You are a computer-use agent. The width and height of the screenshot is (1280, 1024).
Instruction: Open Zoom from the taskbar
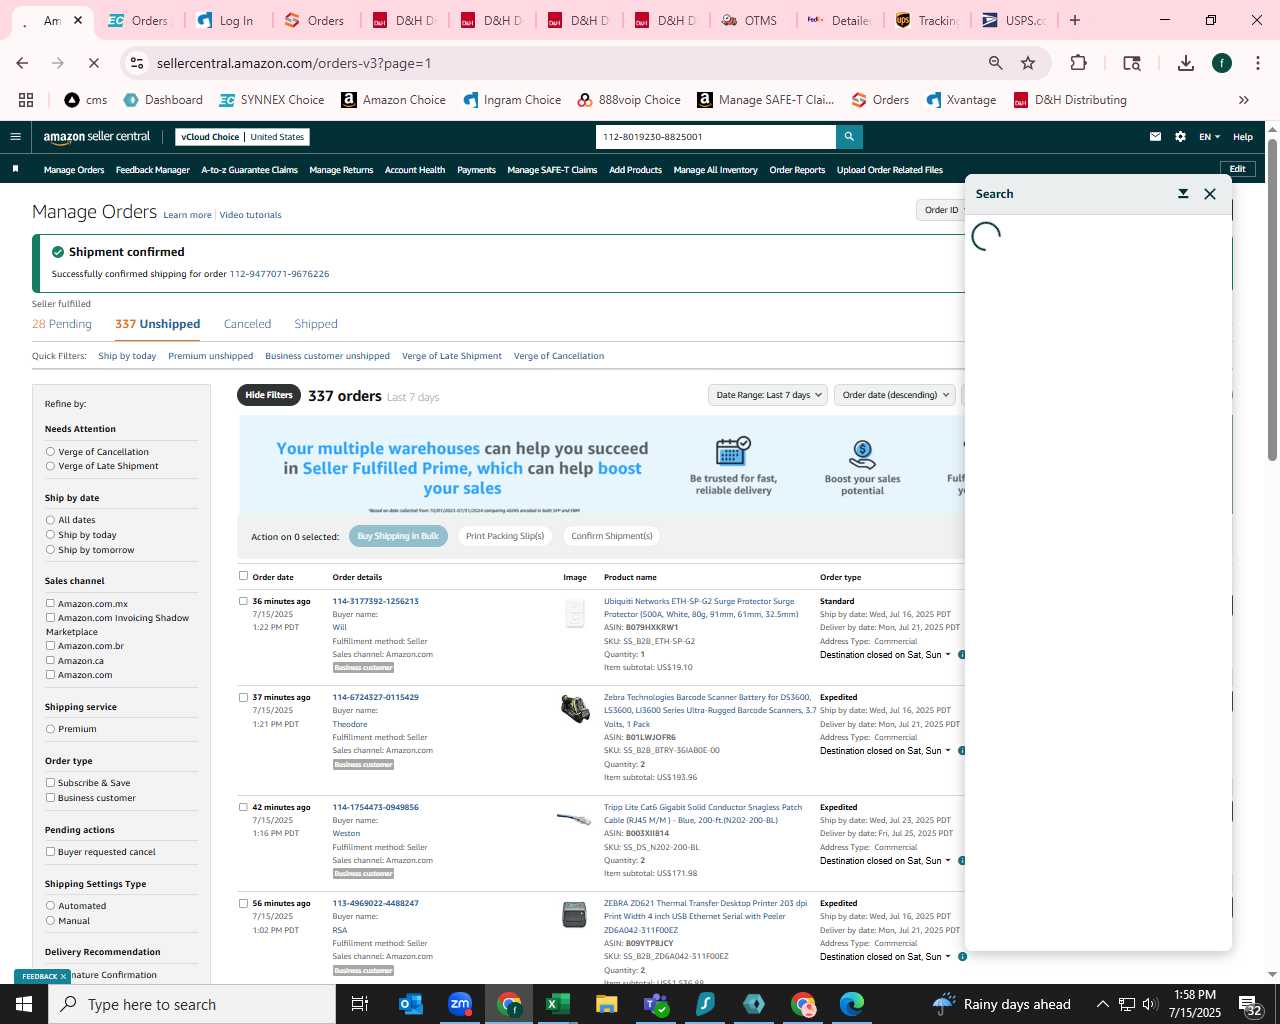pos(460,1004)
